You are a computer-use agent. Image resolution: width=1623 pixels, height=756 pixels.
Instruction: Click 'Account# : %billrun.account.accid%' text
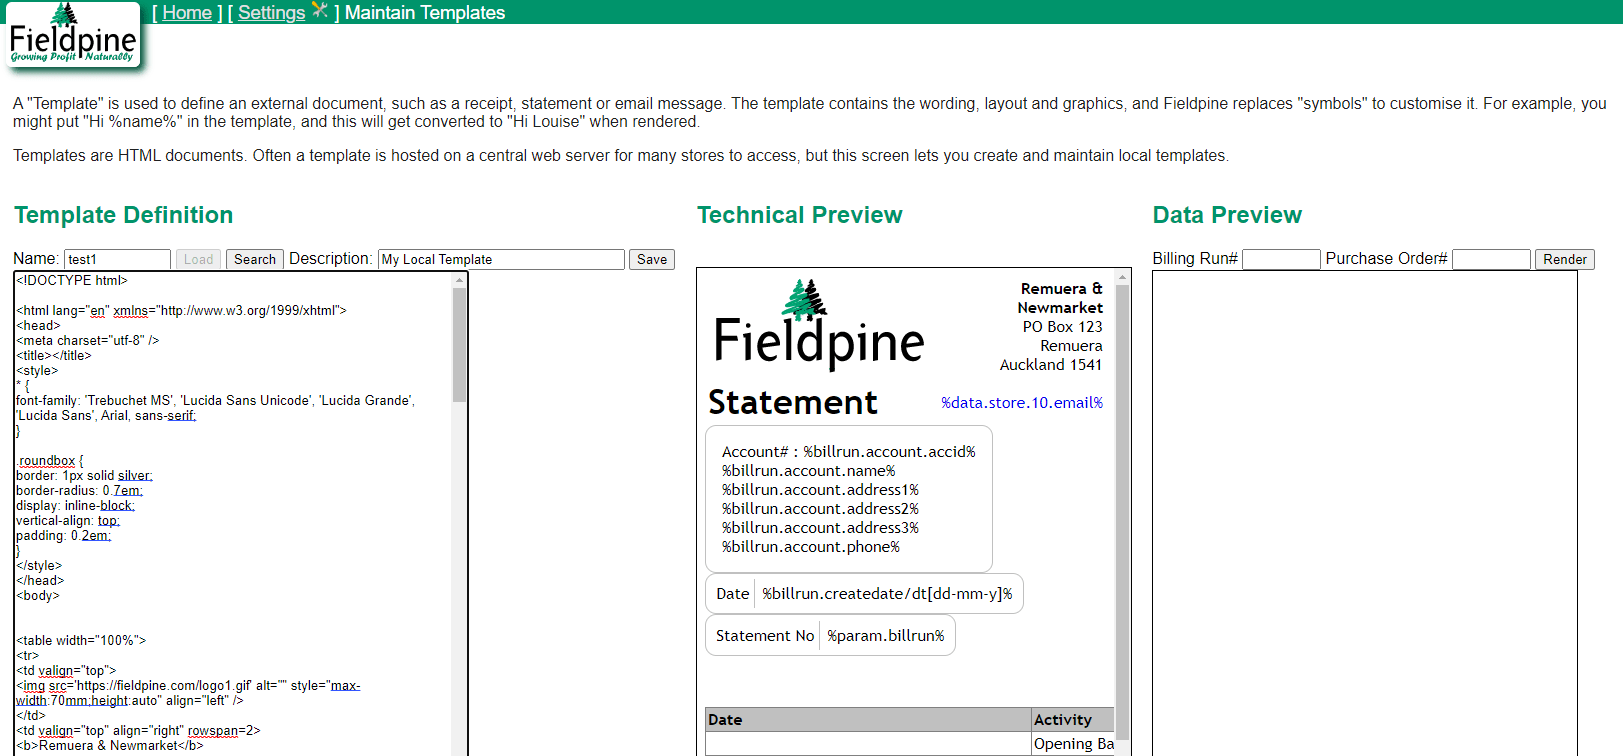[x=849, y=452]
